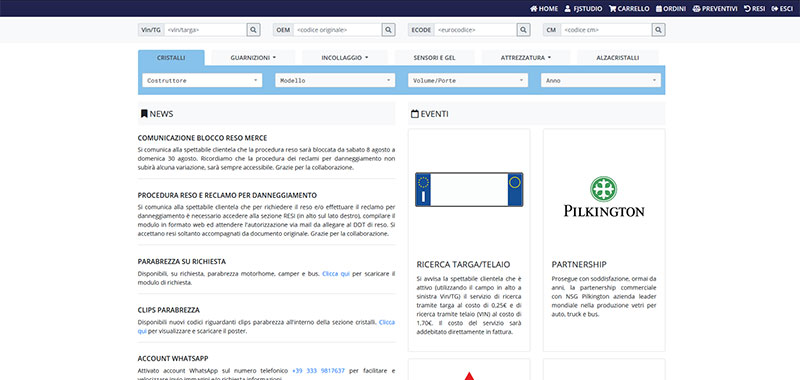Click the ACCOUNT WHATSAPP headline

[x=173, y=359]
